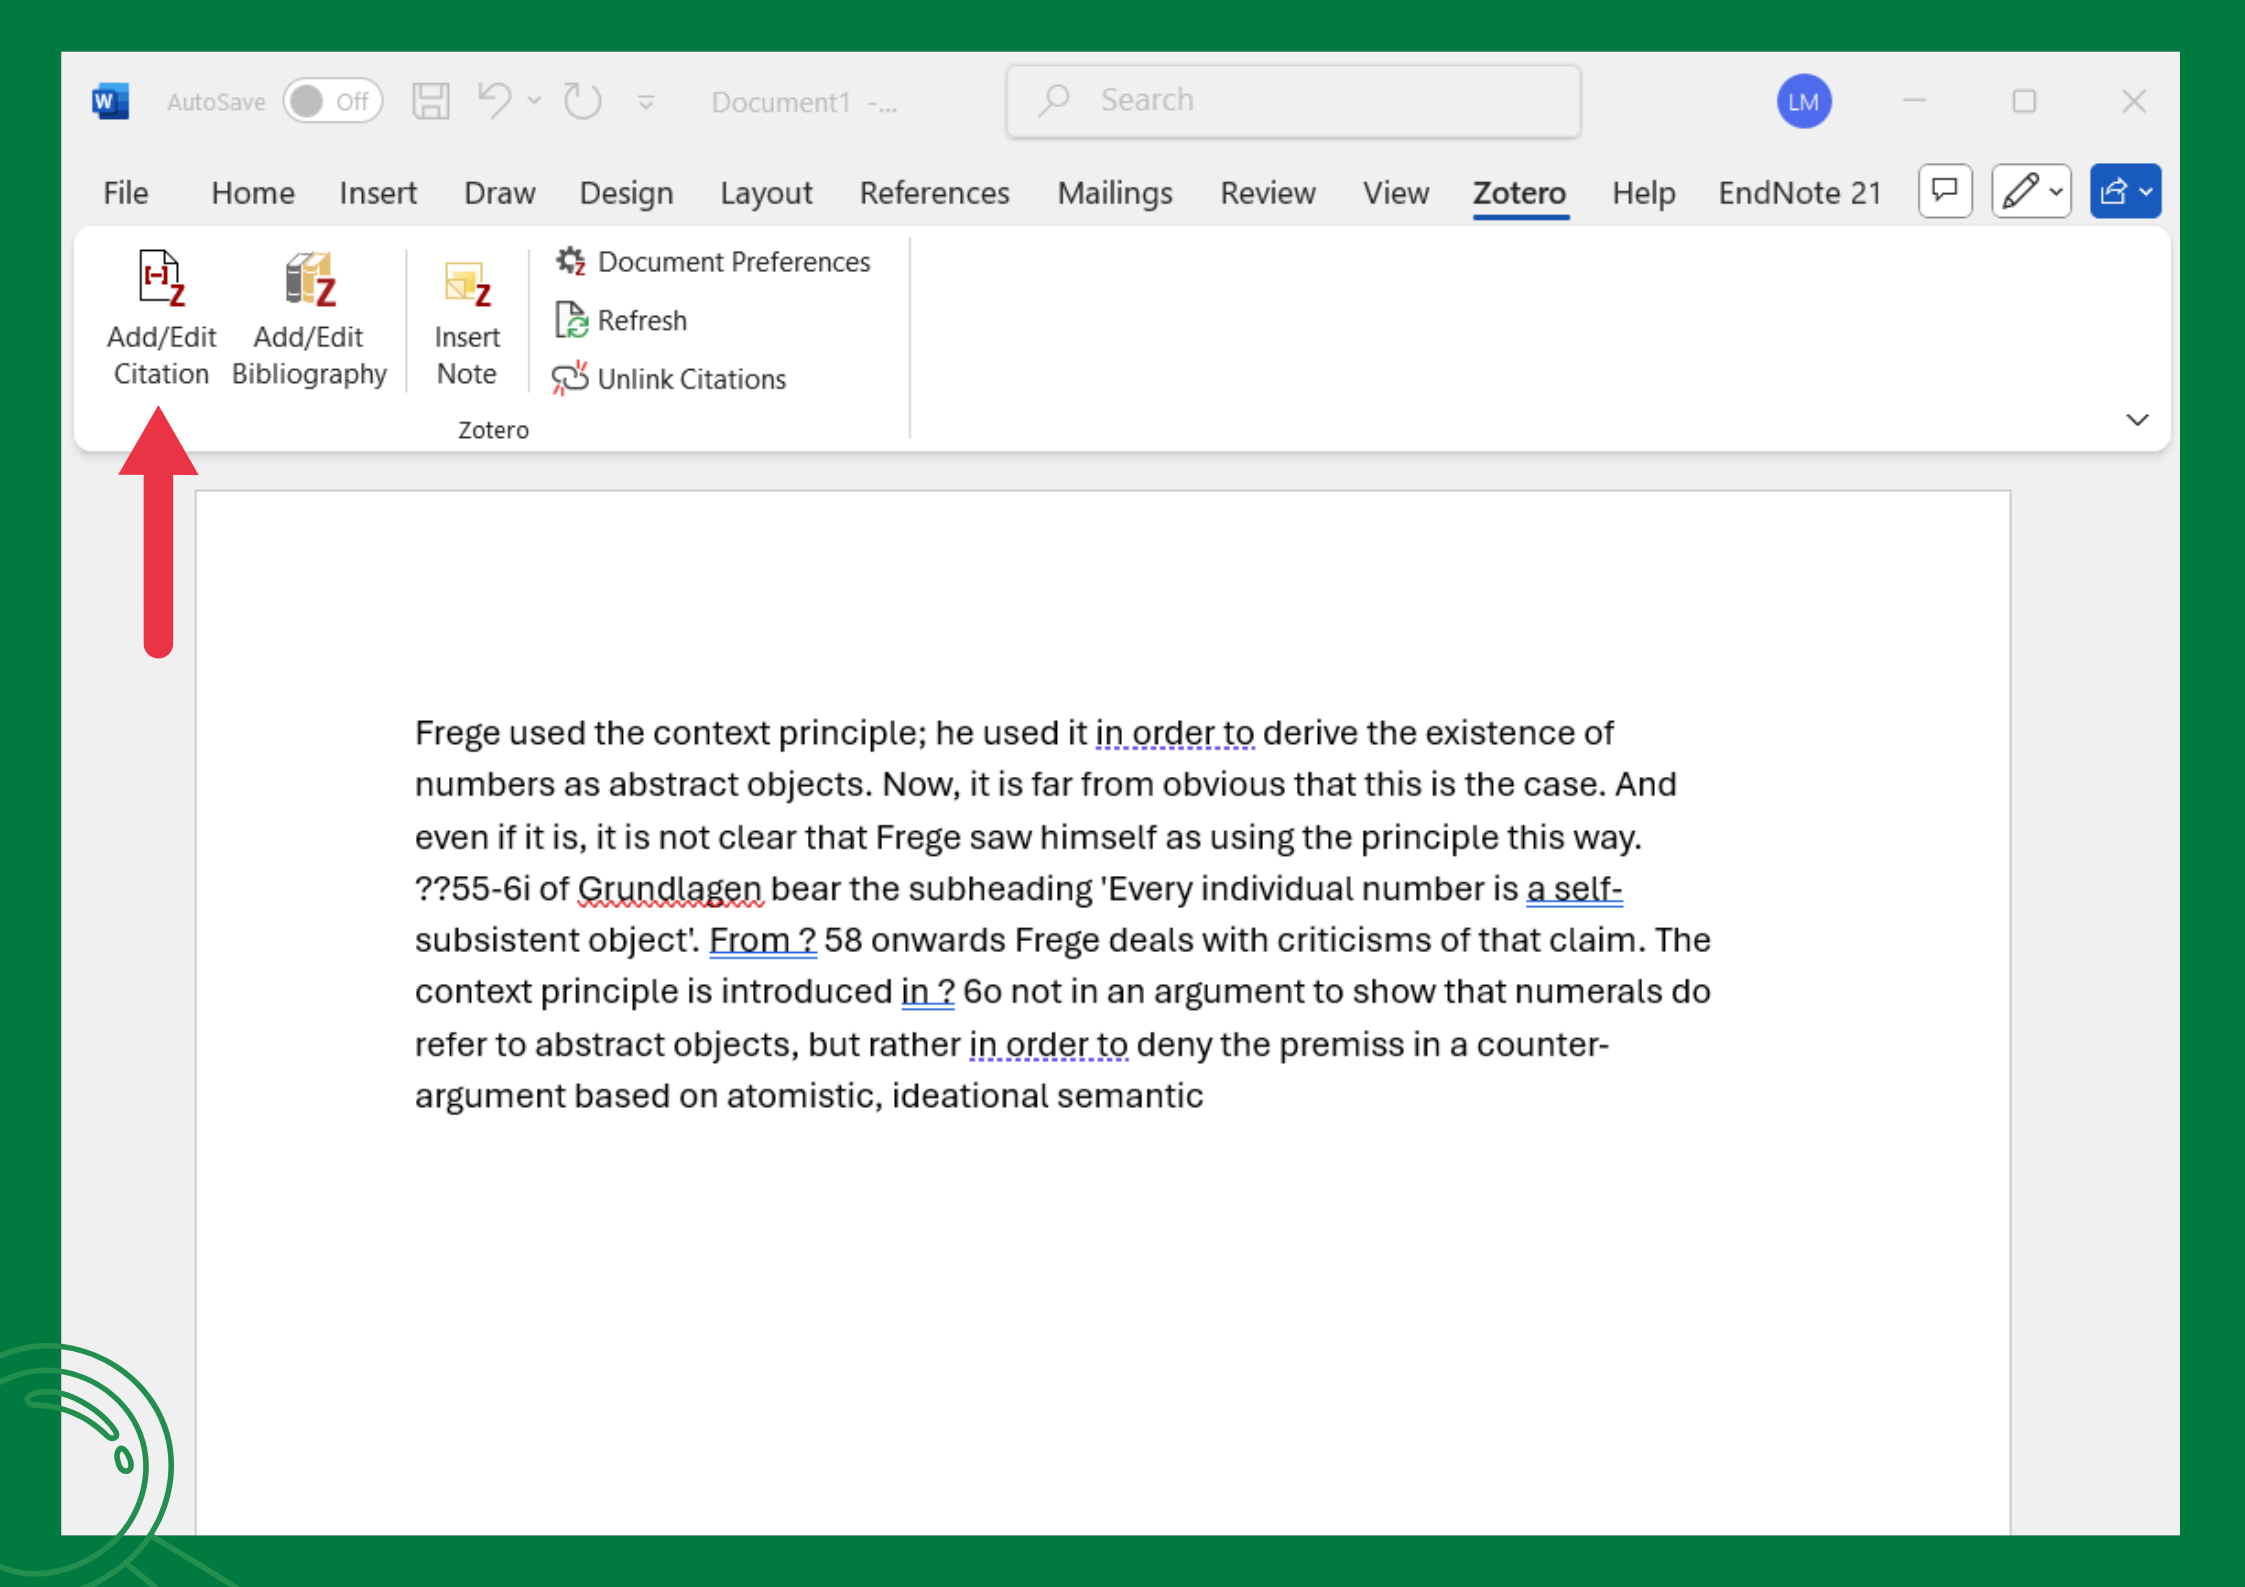Click the misspelled word Grundlagen
This screenshot has height=1587, width=2245.
pos(670,888)
